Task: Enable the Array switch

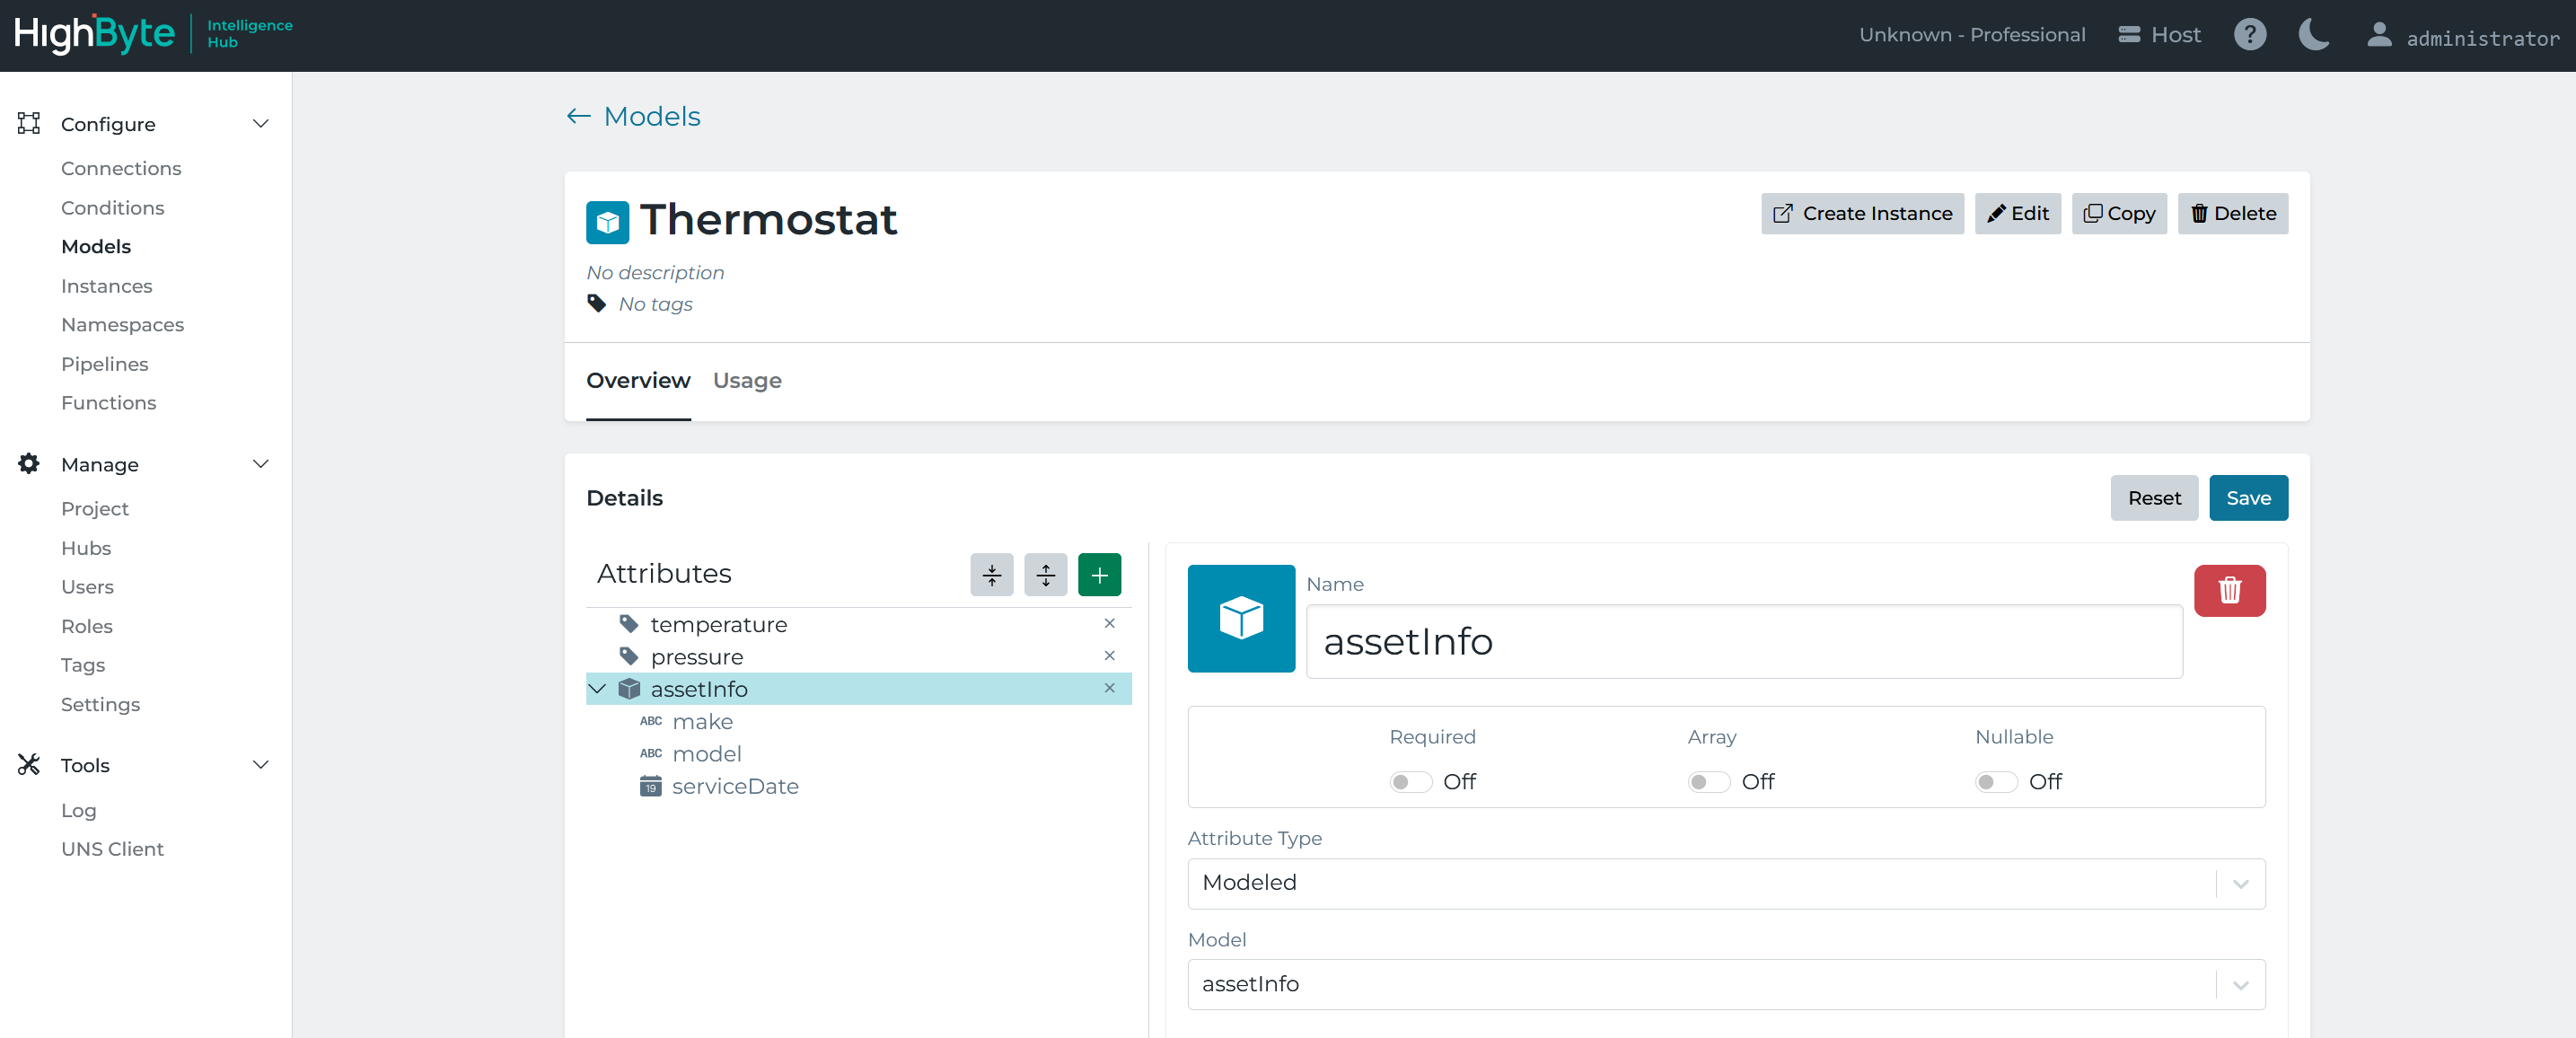Action: (x=1708, y=781)
